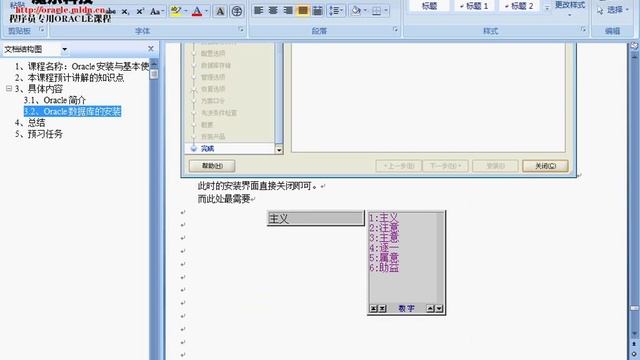Toggle character shading (boxed A icon)
The height and width of the screenshot is (360, 640).
220,11
